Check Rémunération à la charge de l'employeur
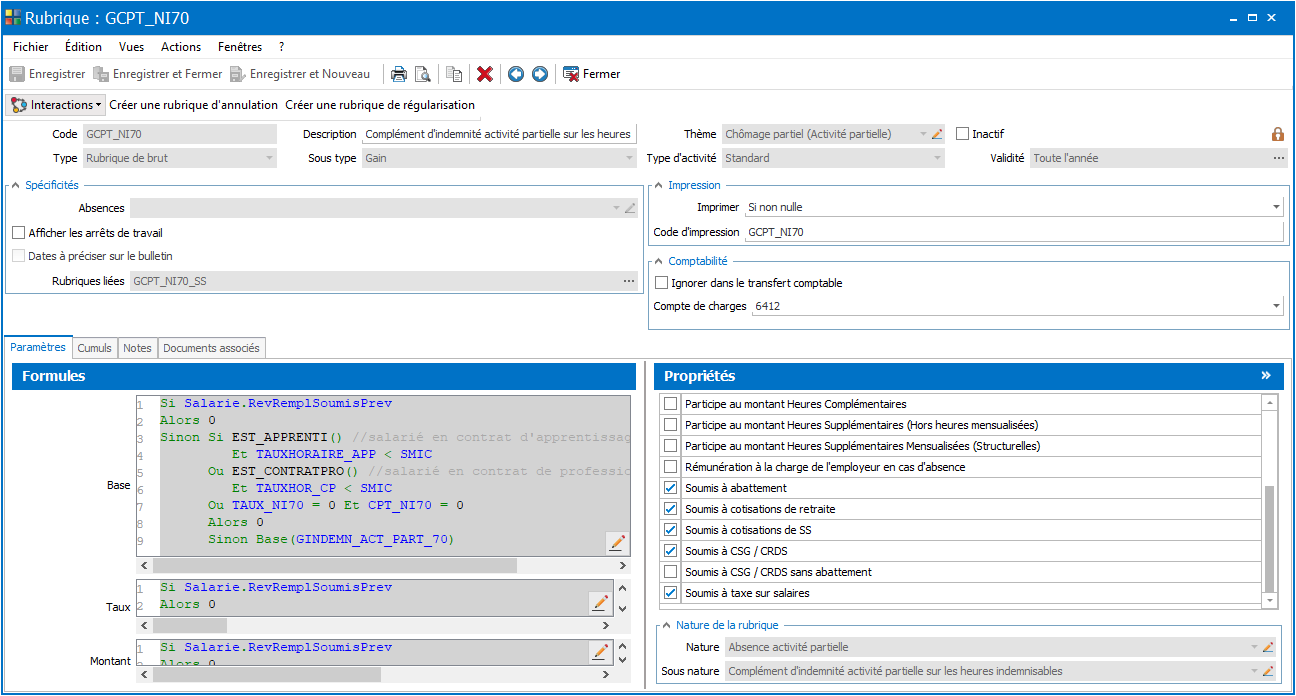Viewport: 1296px width, 696px height. pos(671,467)
